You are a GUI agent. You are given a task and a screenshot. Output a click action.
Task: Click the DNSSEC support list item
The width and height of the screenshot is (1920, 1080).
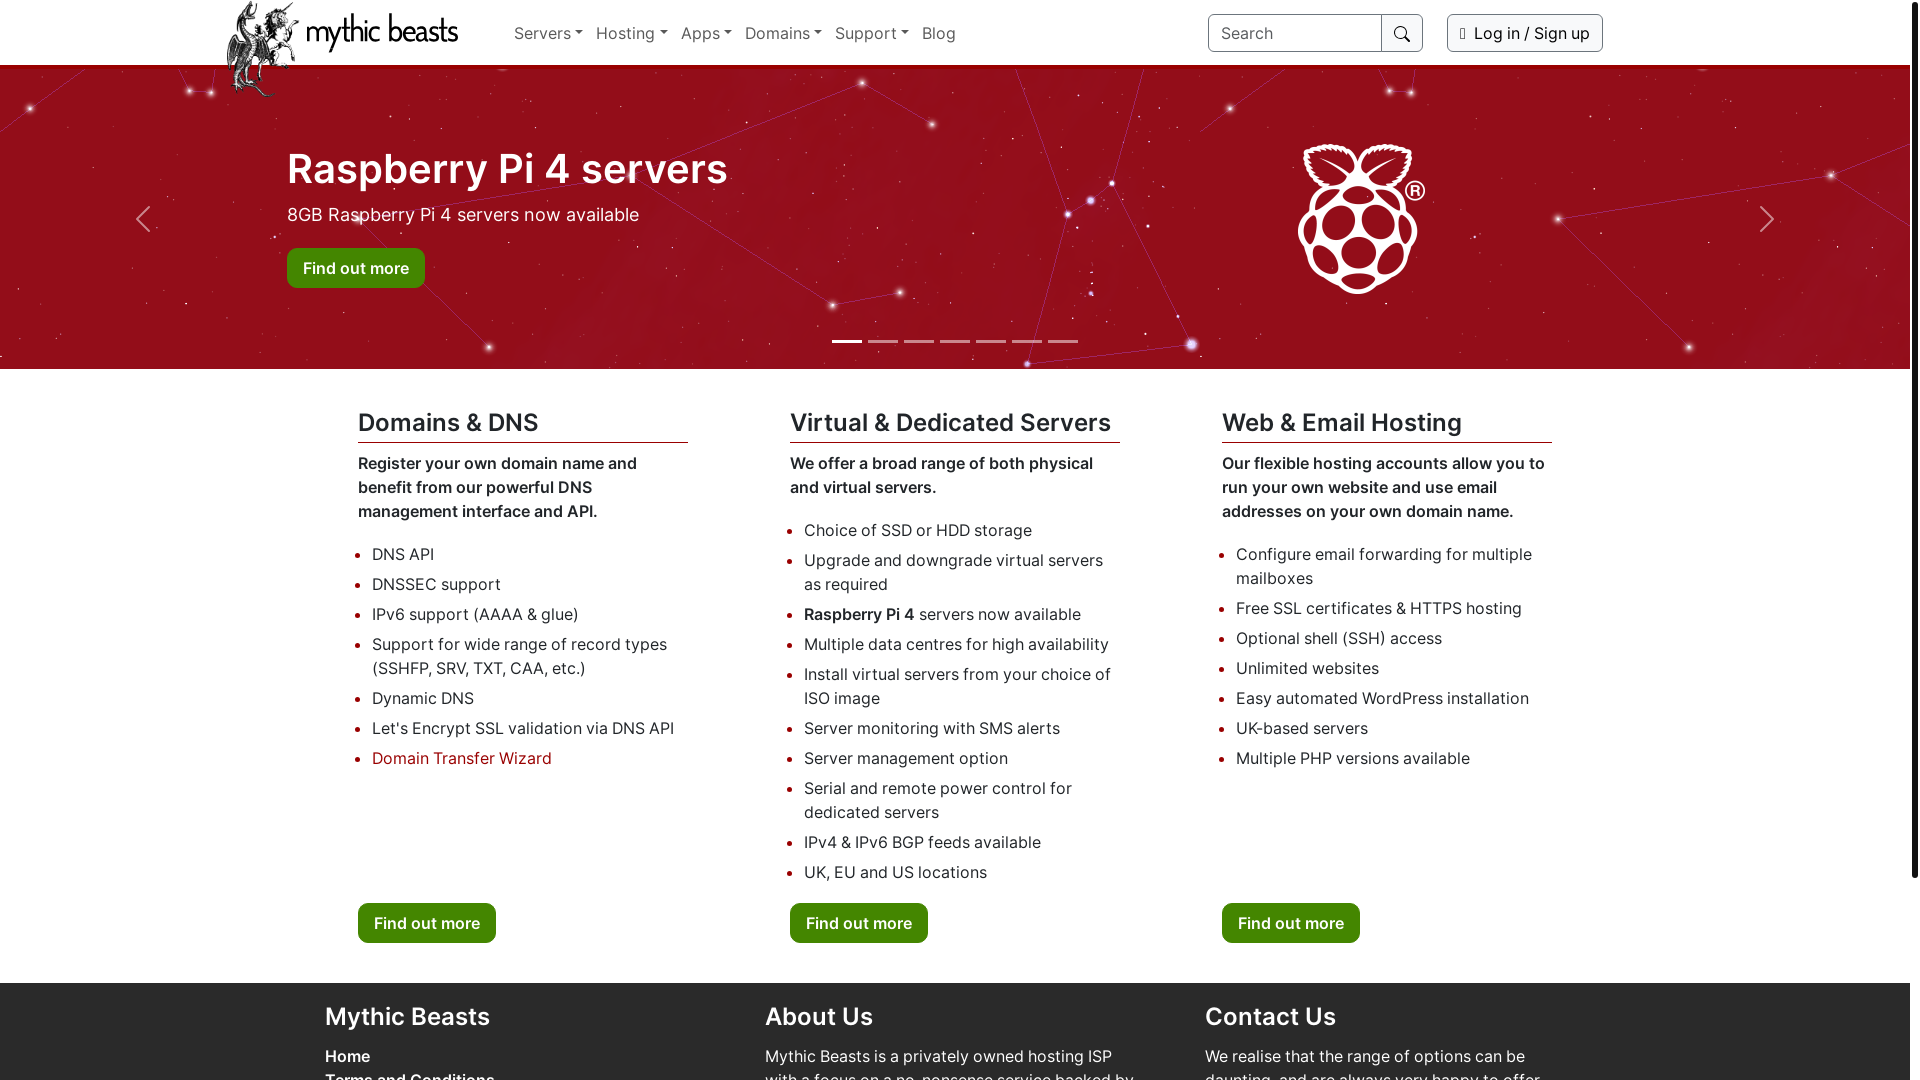click(x=436, y=584)
